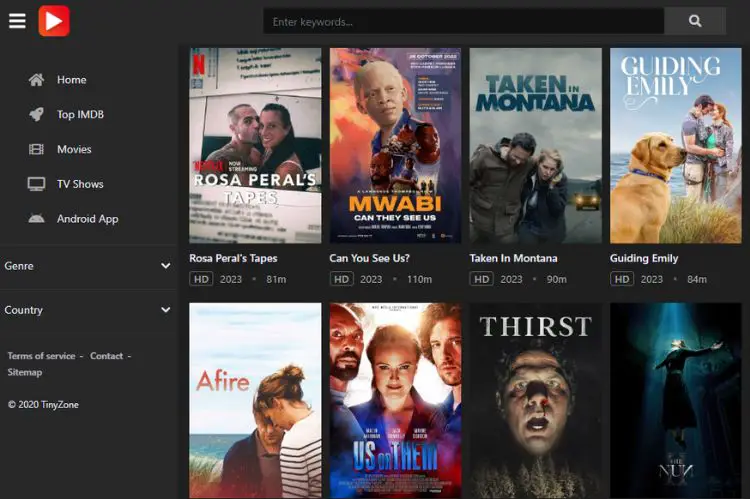Click the 90m runtime text
This screenshot has width=750, height=499.
(557, 279)
